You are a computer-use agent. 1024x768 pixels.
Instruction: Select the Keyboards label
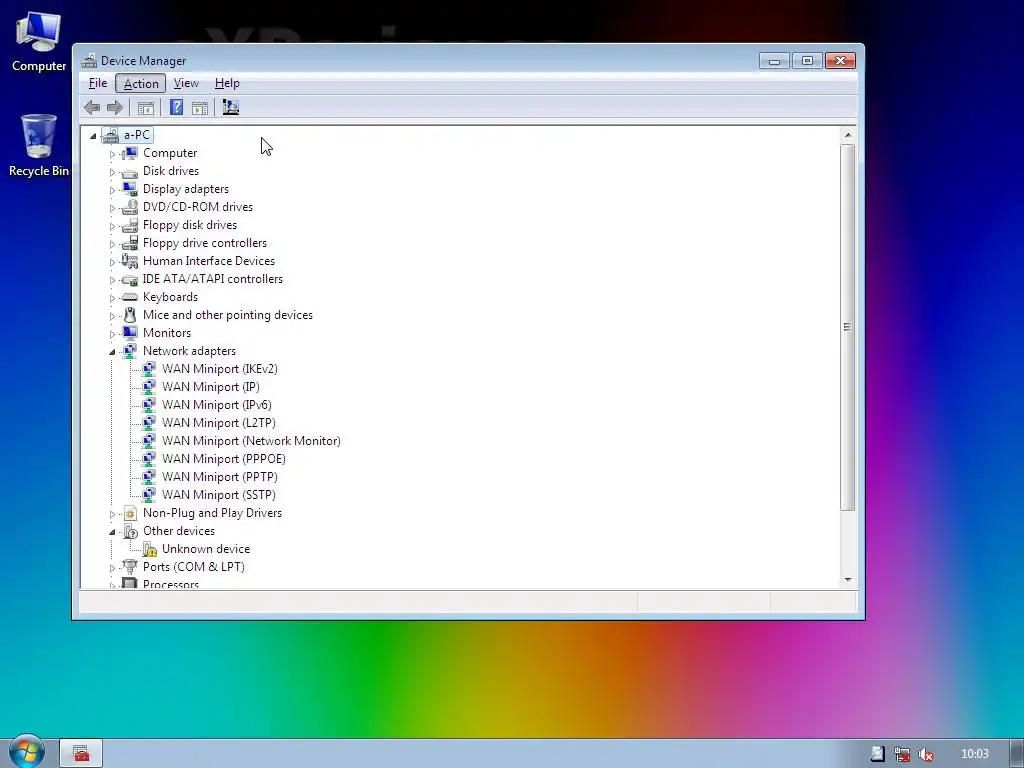[x=170, y=297]
